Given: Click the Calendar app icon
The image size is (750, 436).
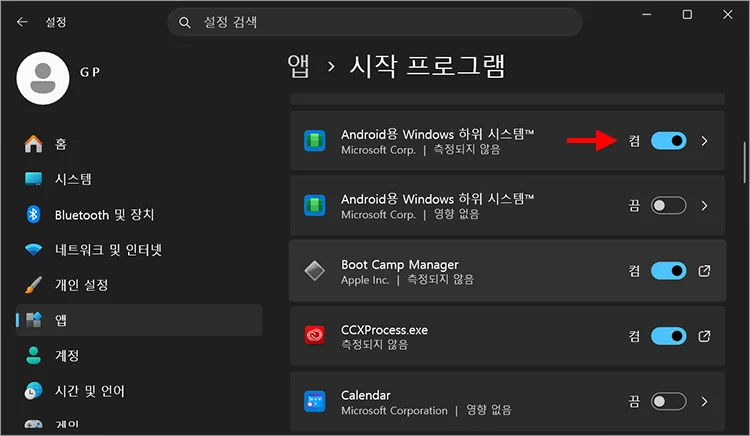Looking at the screenshot, I should (x=315, y=401).
